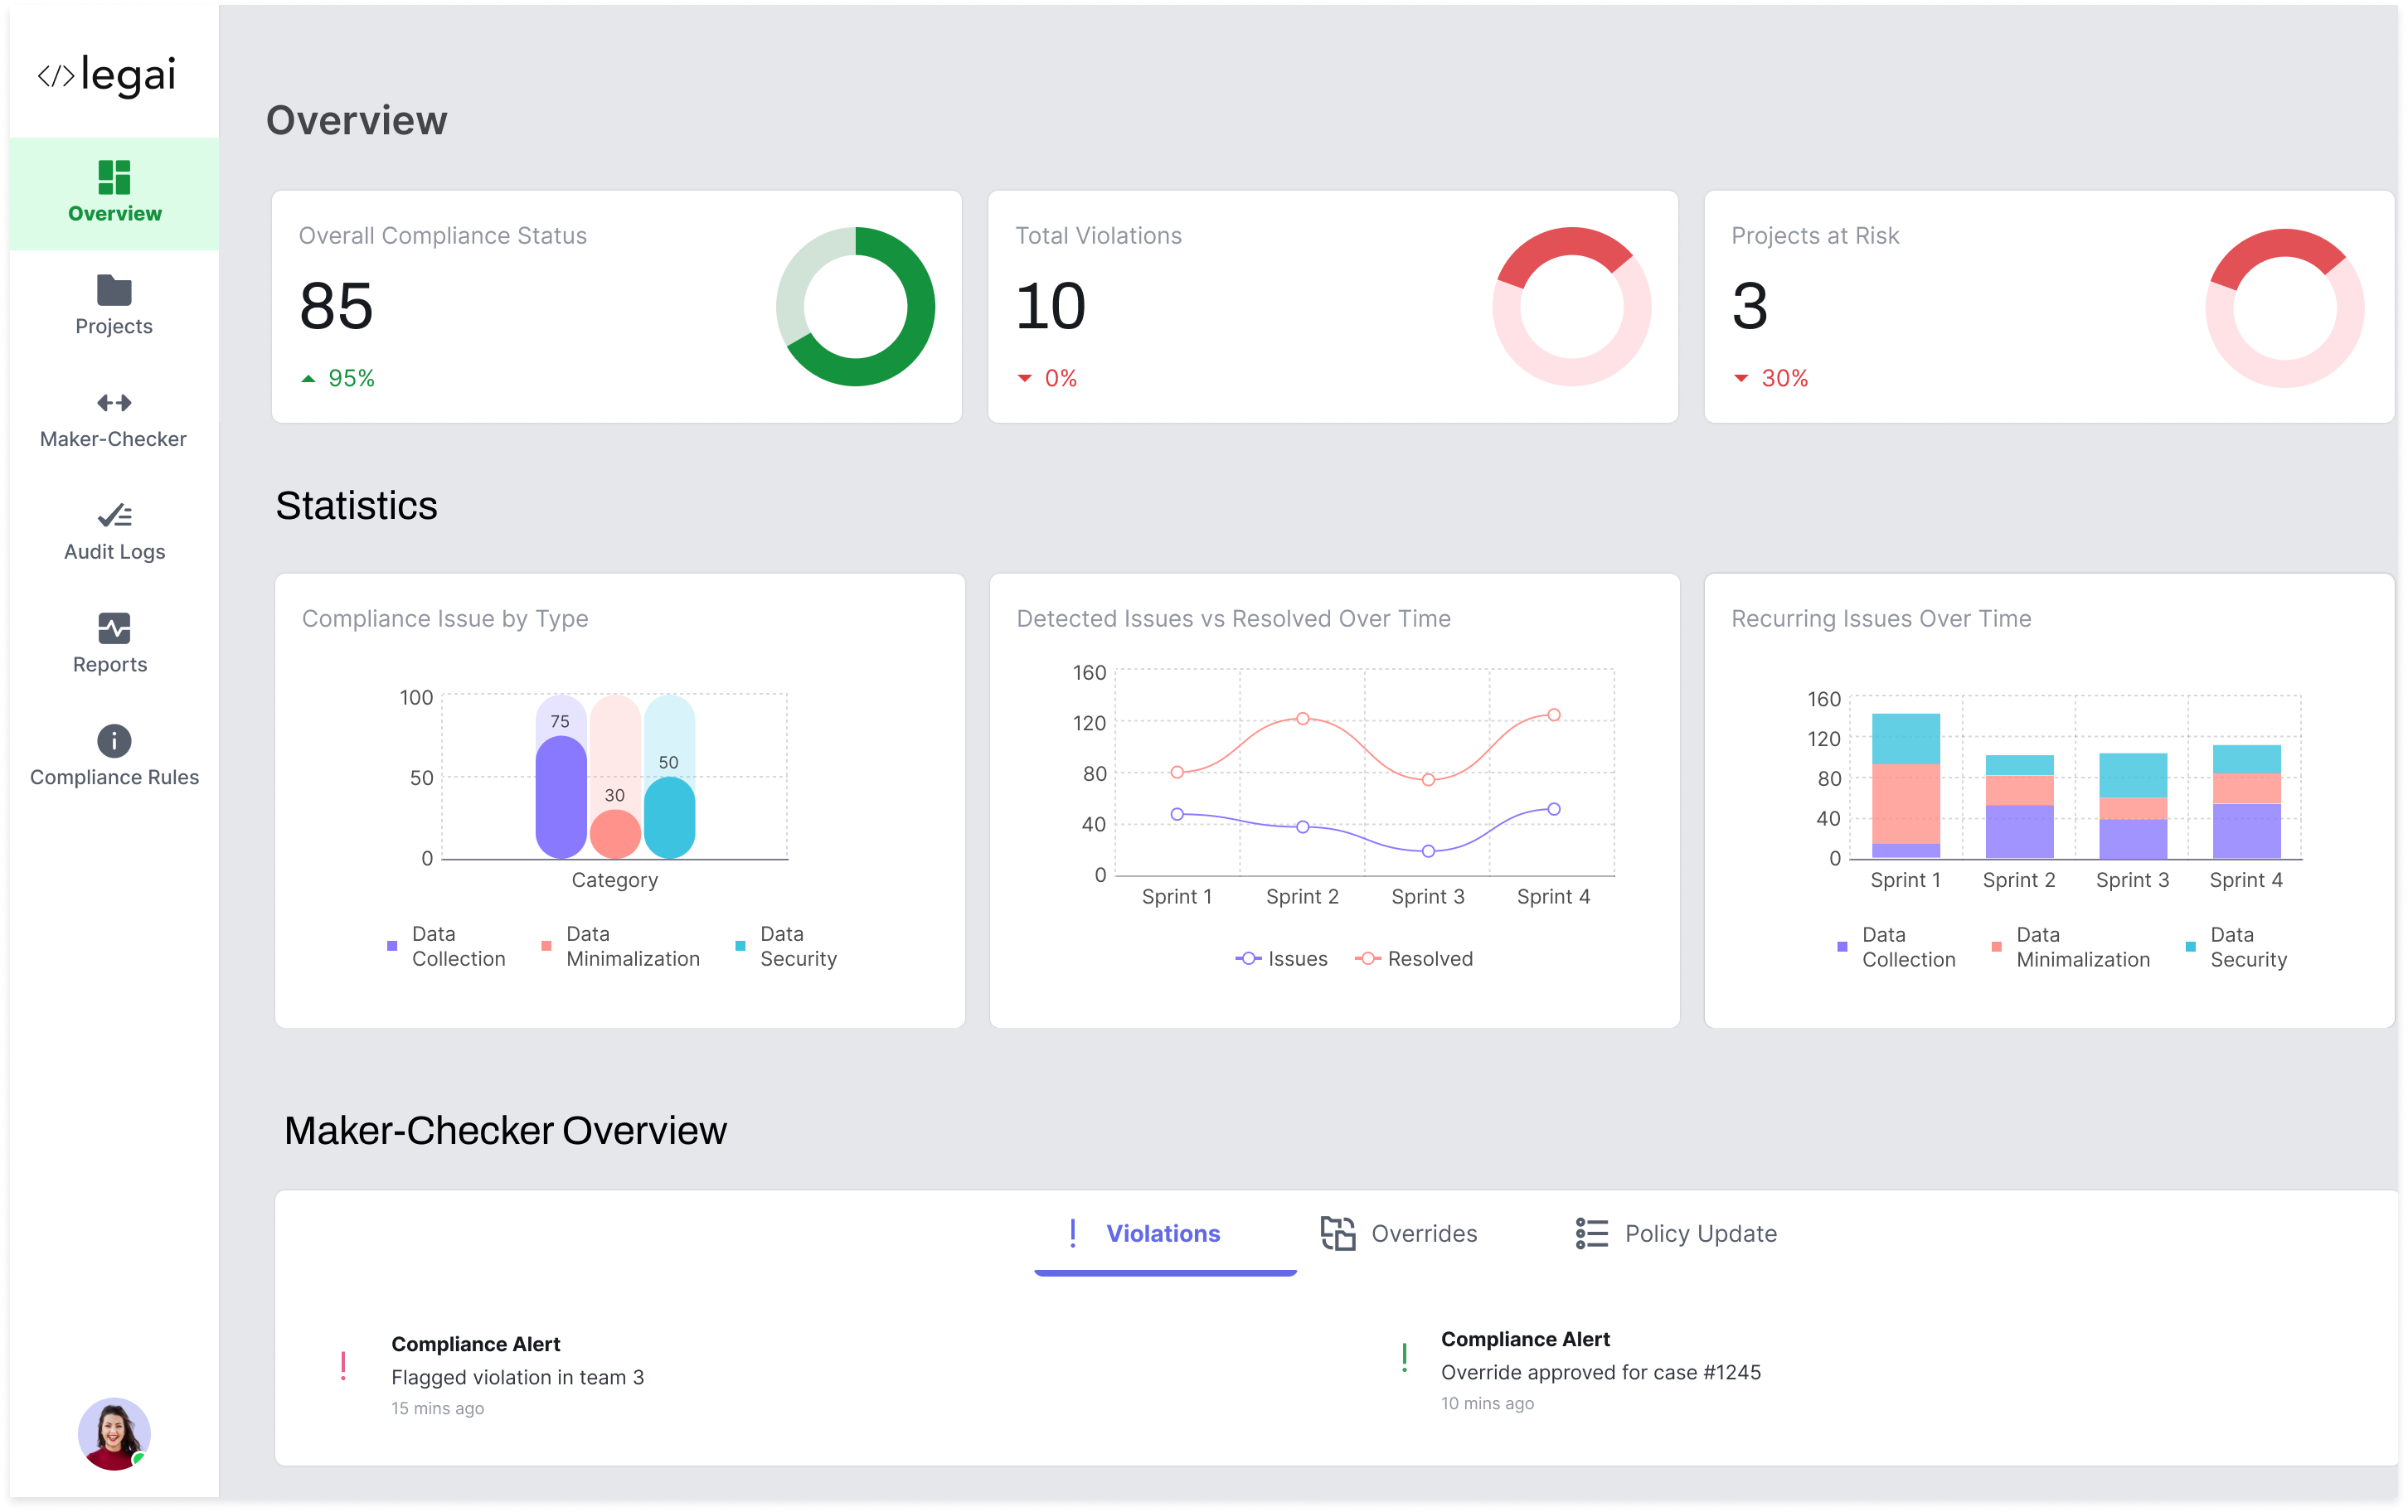Click the Sprint 2 stacked bar in Recurring Issues

(2019, 807)
